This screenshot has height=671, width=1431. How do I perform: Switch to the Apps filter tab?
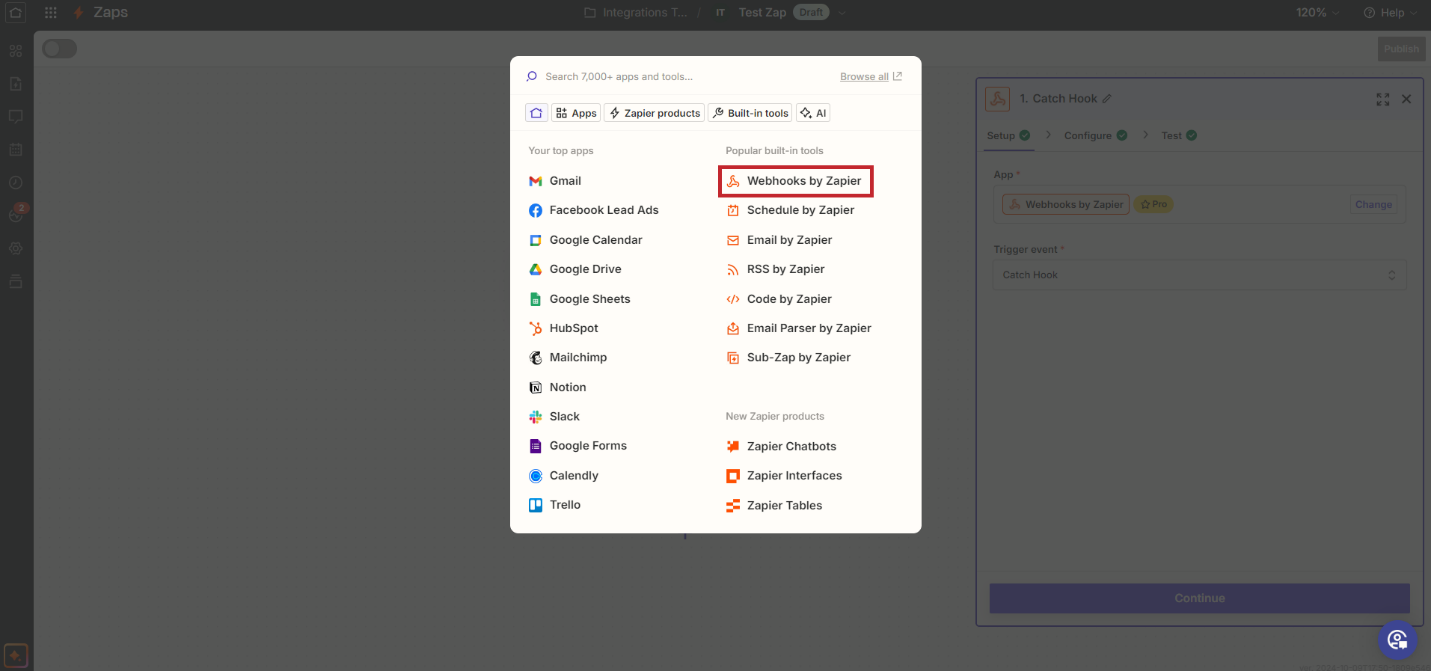click(575, 113)
